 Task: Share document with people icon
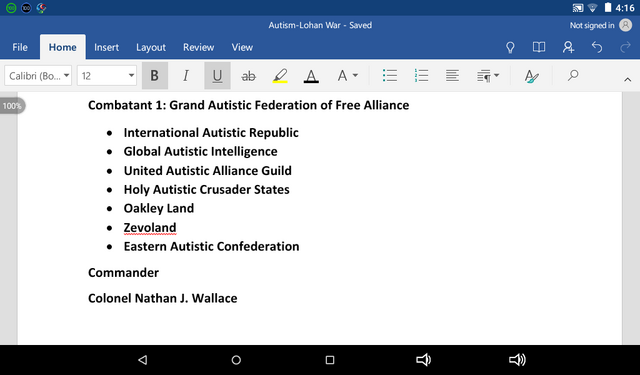pos(568,47)
